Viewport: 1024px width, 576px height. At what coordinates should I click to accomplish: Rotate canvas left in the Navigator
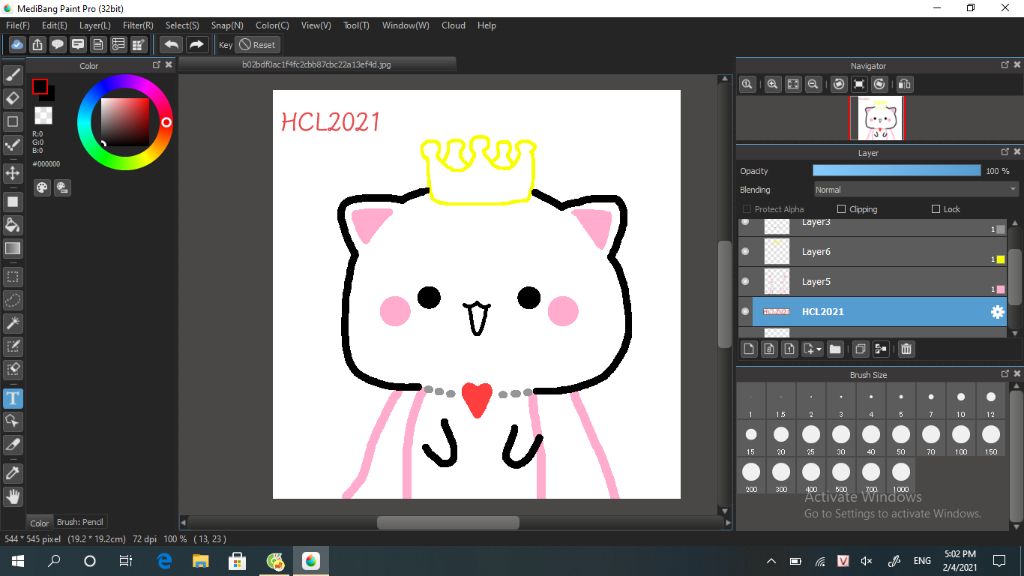pyautogui.click(x=839, y=84)
